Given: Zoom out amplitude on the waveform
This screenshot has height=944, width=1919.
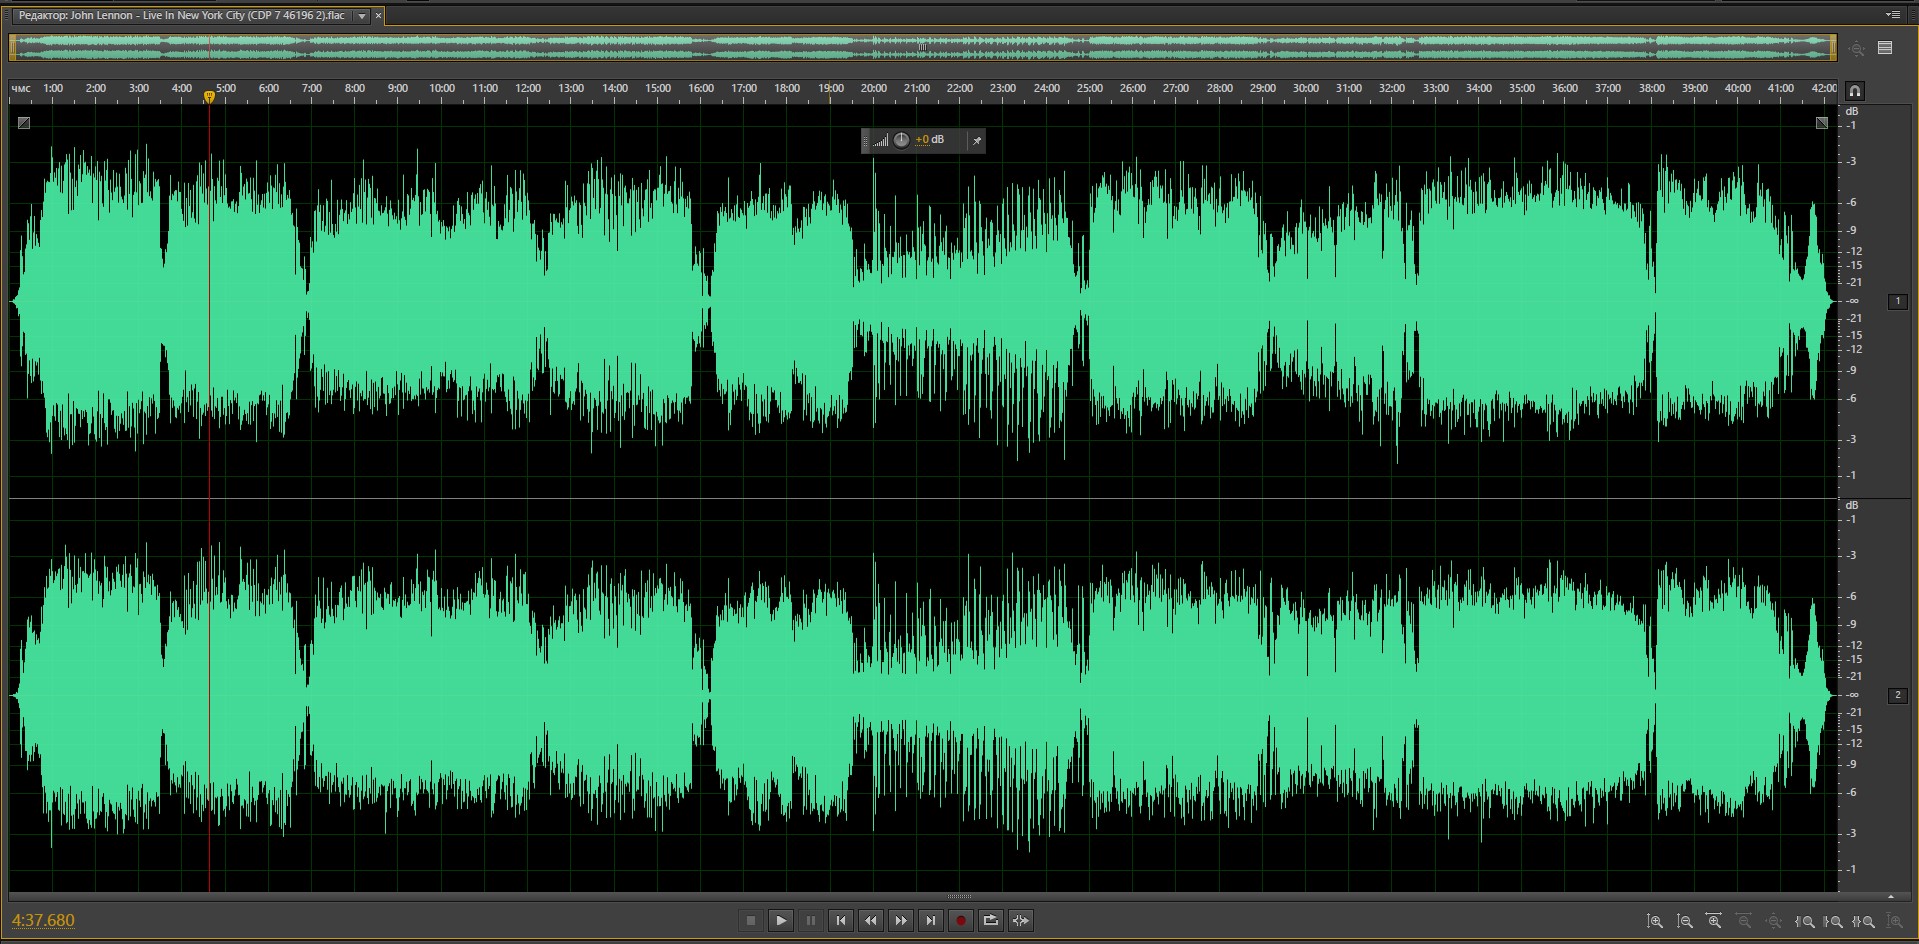Looking at the screenshot, I should tap(1685, 921).
